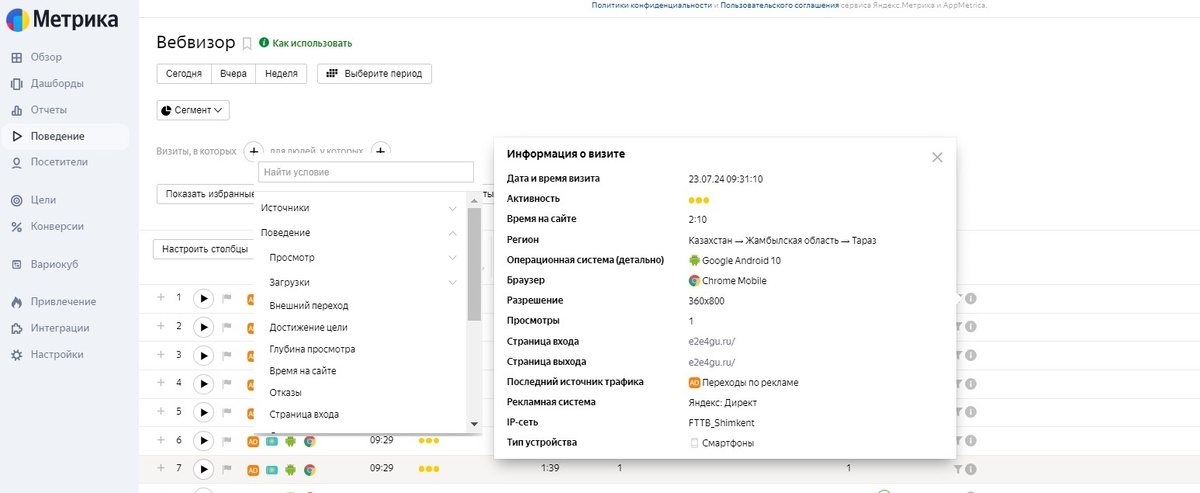
Task: Open the Сегмент dropdown
Action: click(193, 110)
